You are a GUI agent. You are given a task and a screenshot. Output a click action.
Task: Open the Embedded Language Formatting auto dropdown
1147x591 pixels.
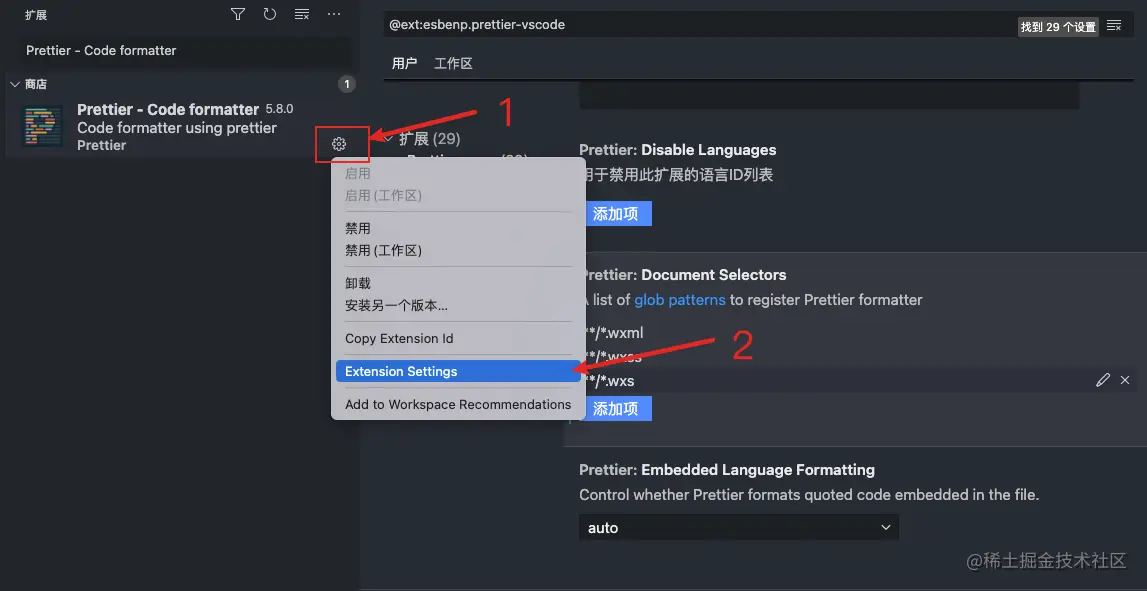739,527
